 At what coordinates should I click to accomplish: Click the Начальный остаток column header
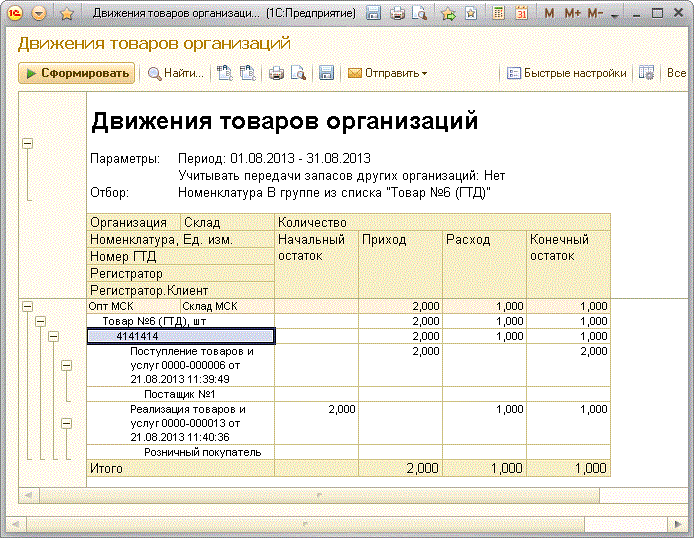click(x=316, y=264)
